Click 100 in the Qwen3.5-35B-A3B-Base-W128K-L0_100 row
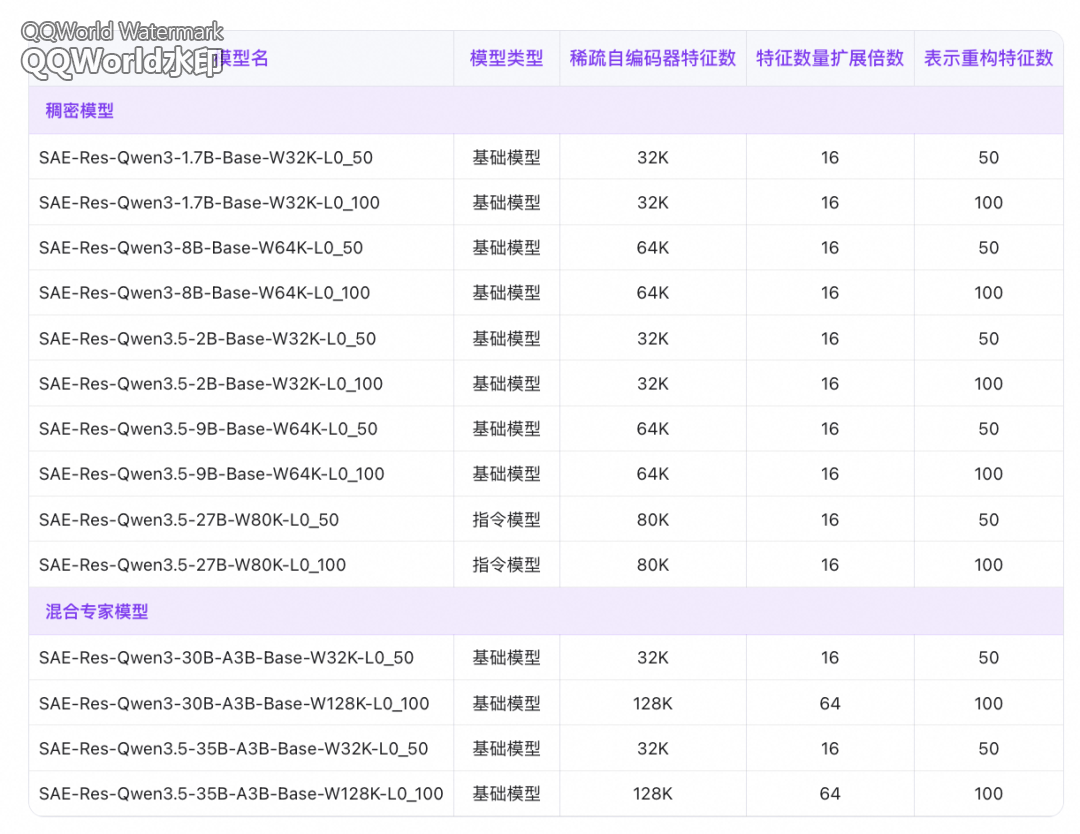1080x834 pixels. [988, 793]
